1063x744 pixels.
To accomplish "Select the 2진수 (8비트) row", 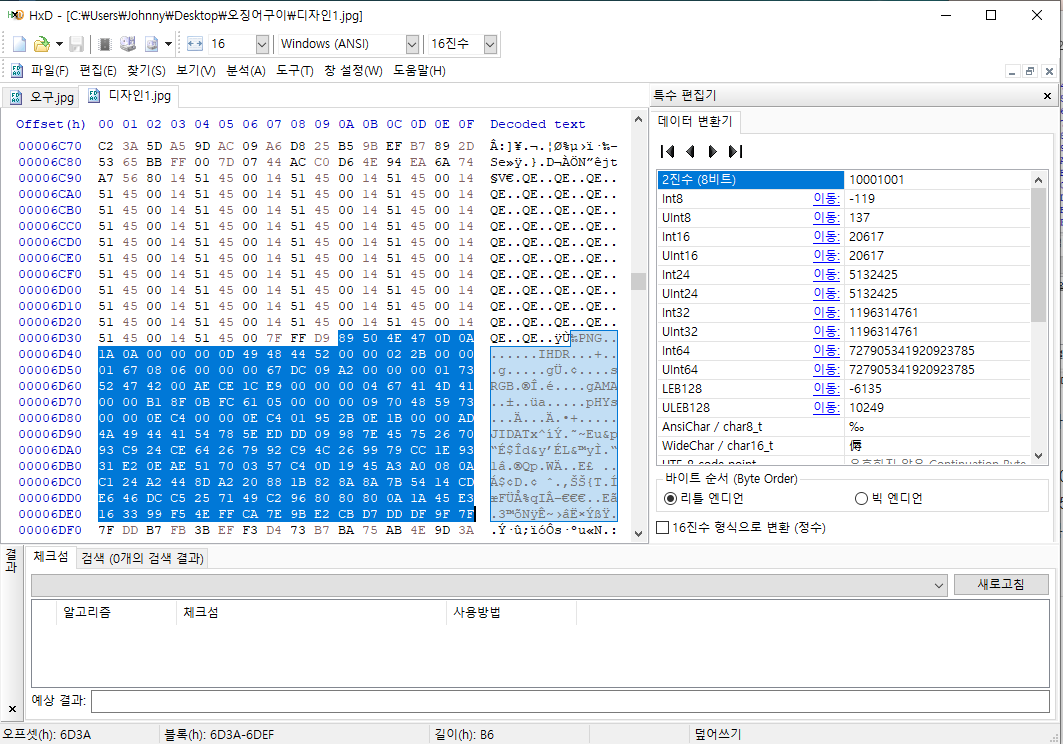I will [843, 180].
